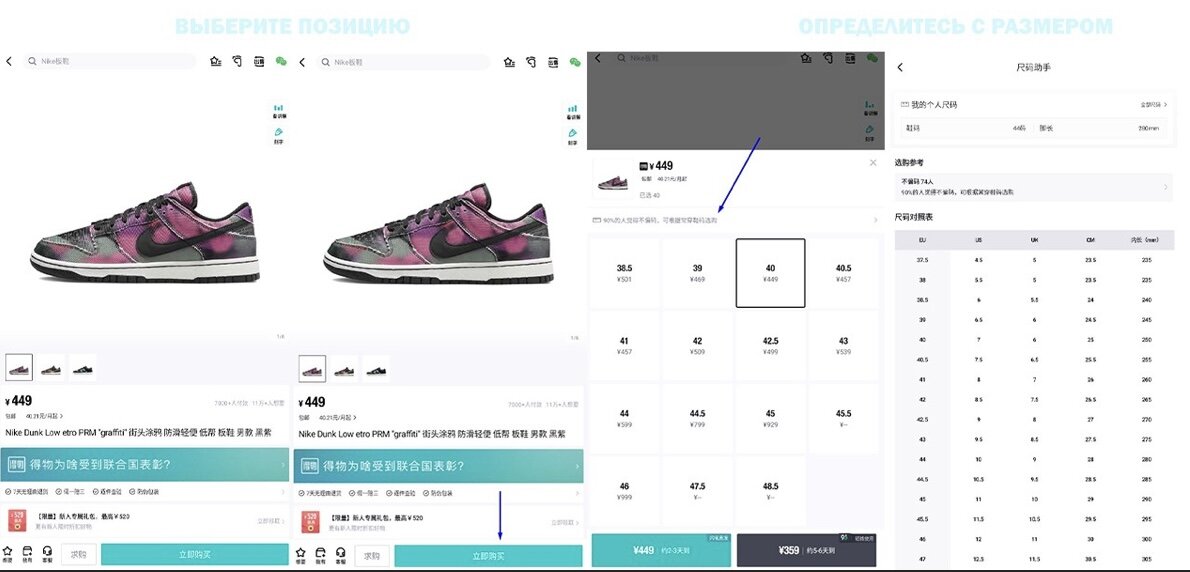Tap 立即购买 buy button on first screen
This screenshot has width=1190, height=572.
click(194, 555)
